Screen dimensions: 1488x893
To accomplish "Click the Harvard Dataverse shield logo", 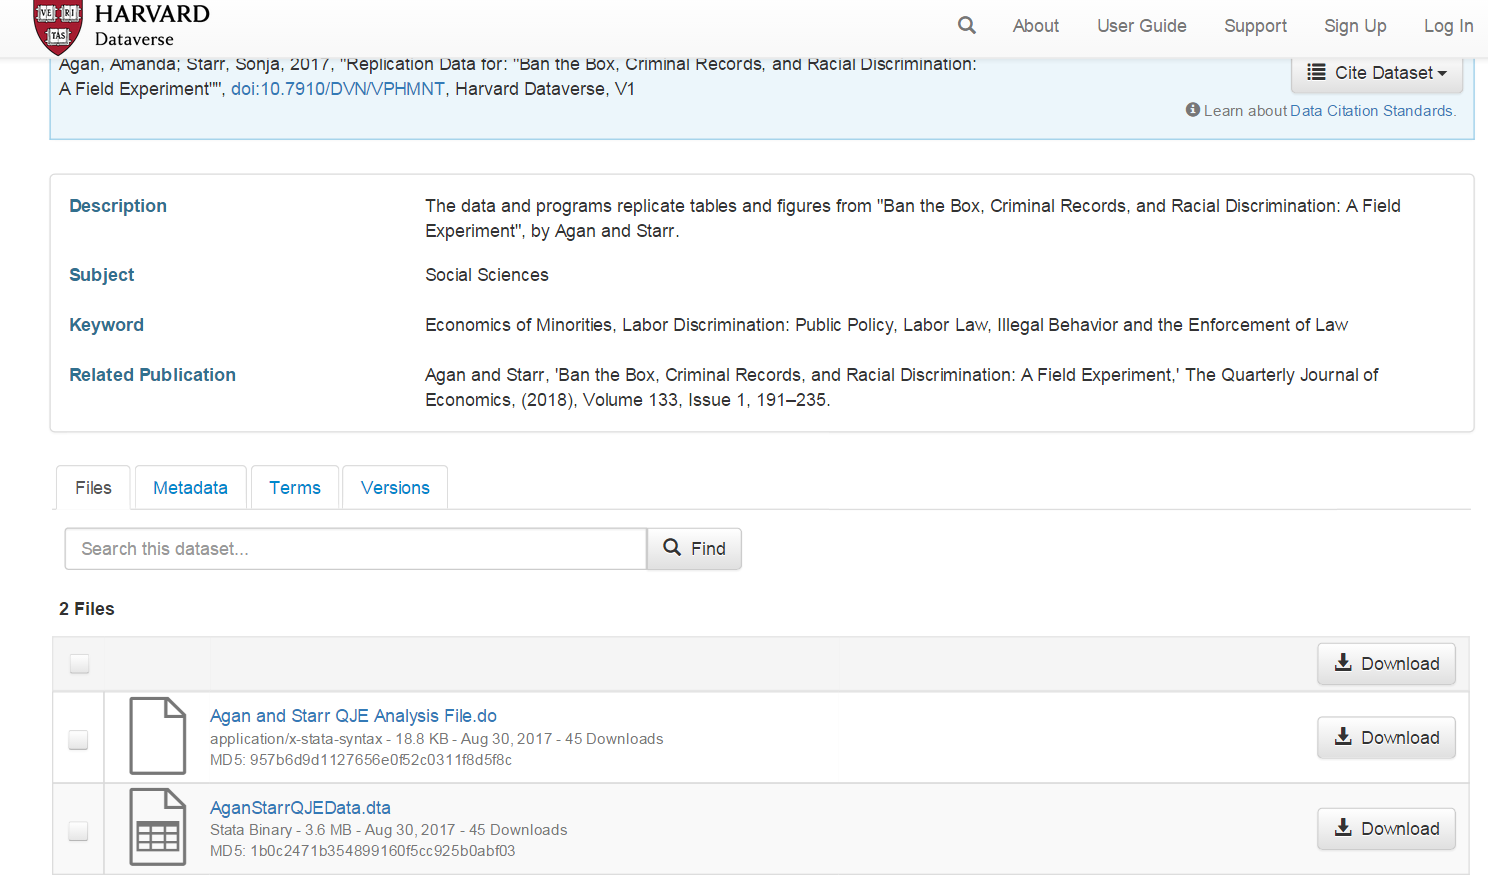I will click(58, 27).
